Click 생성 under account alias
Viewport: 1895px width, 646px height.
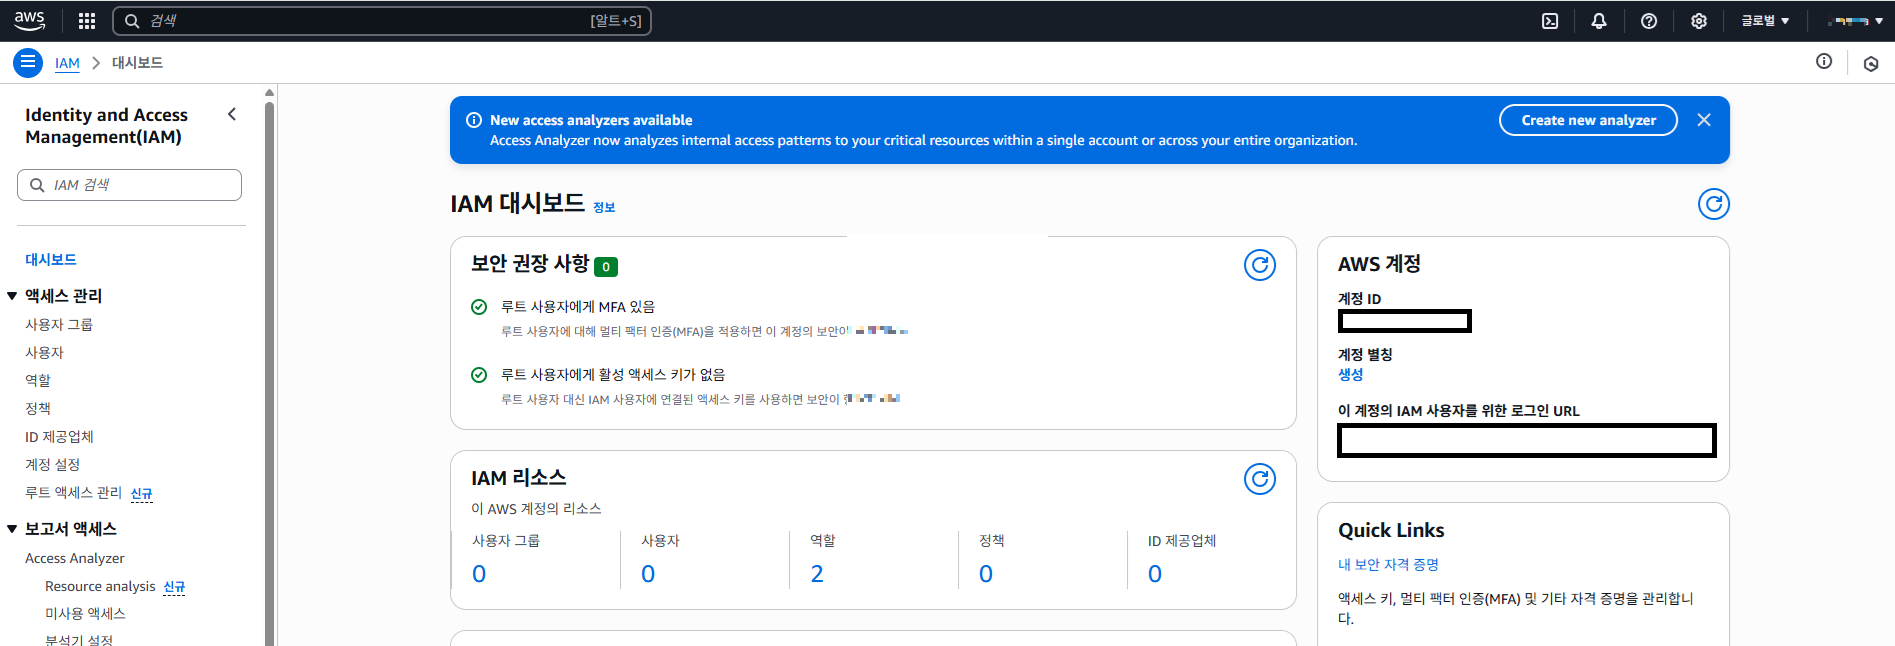1350,375
